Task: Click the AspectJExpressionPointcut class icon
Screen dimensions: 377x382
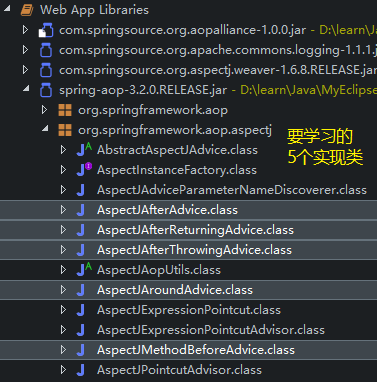Action: (80, 310)
